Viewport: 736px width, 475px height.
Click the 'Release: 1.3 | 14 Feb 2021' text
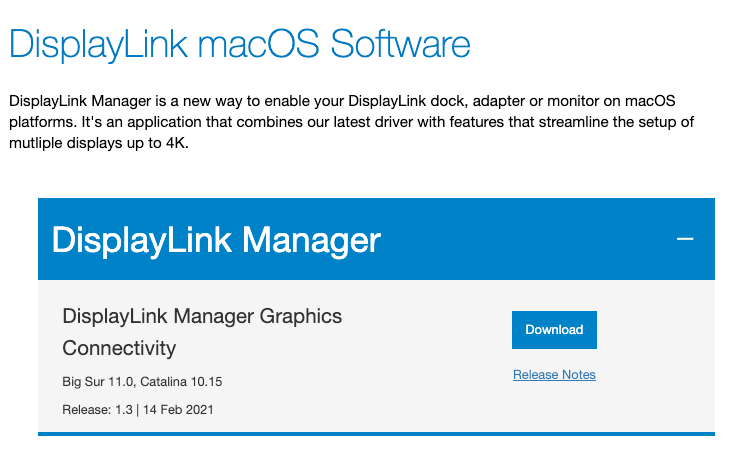tap(138, 410)
